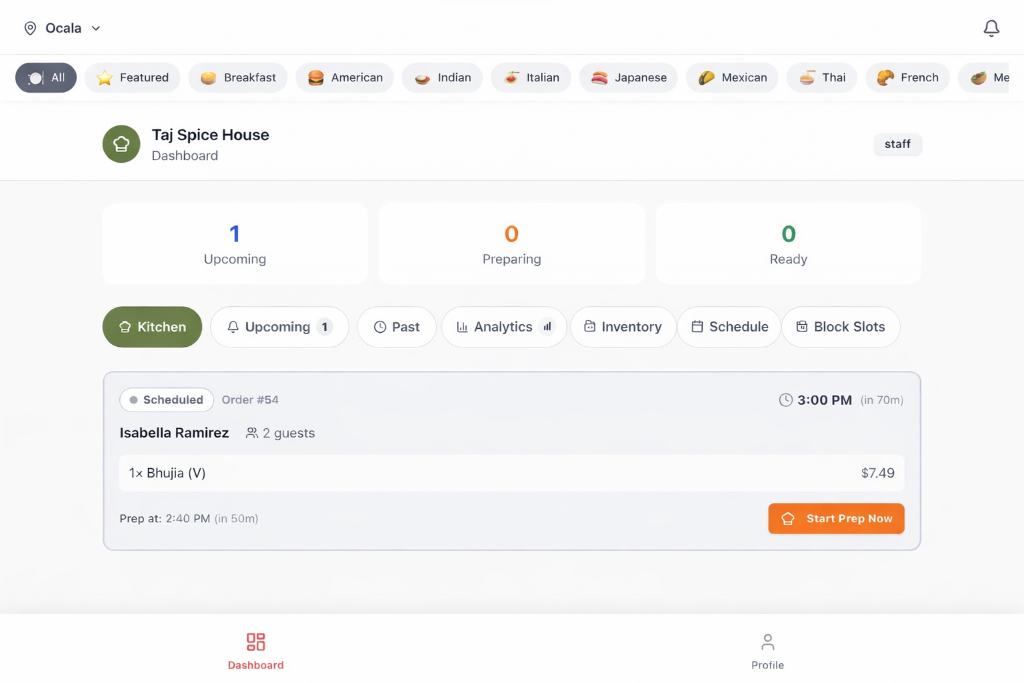Click the guests people icon

point(251,433)
